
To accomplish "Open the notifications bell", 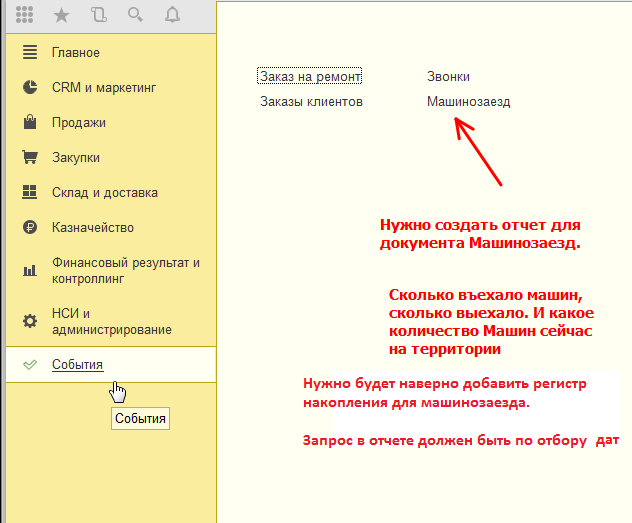I will (172, 16).
